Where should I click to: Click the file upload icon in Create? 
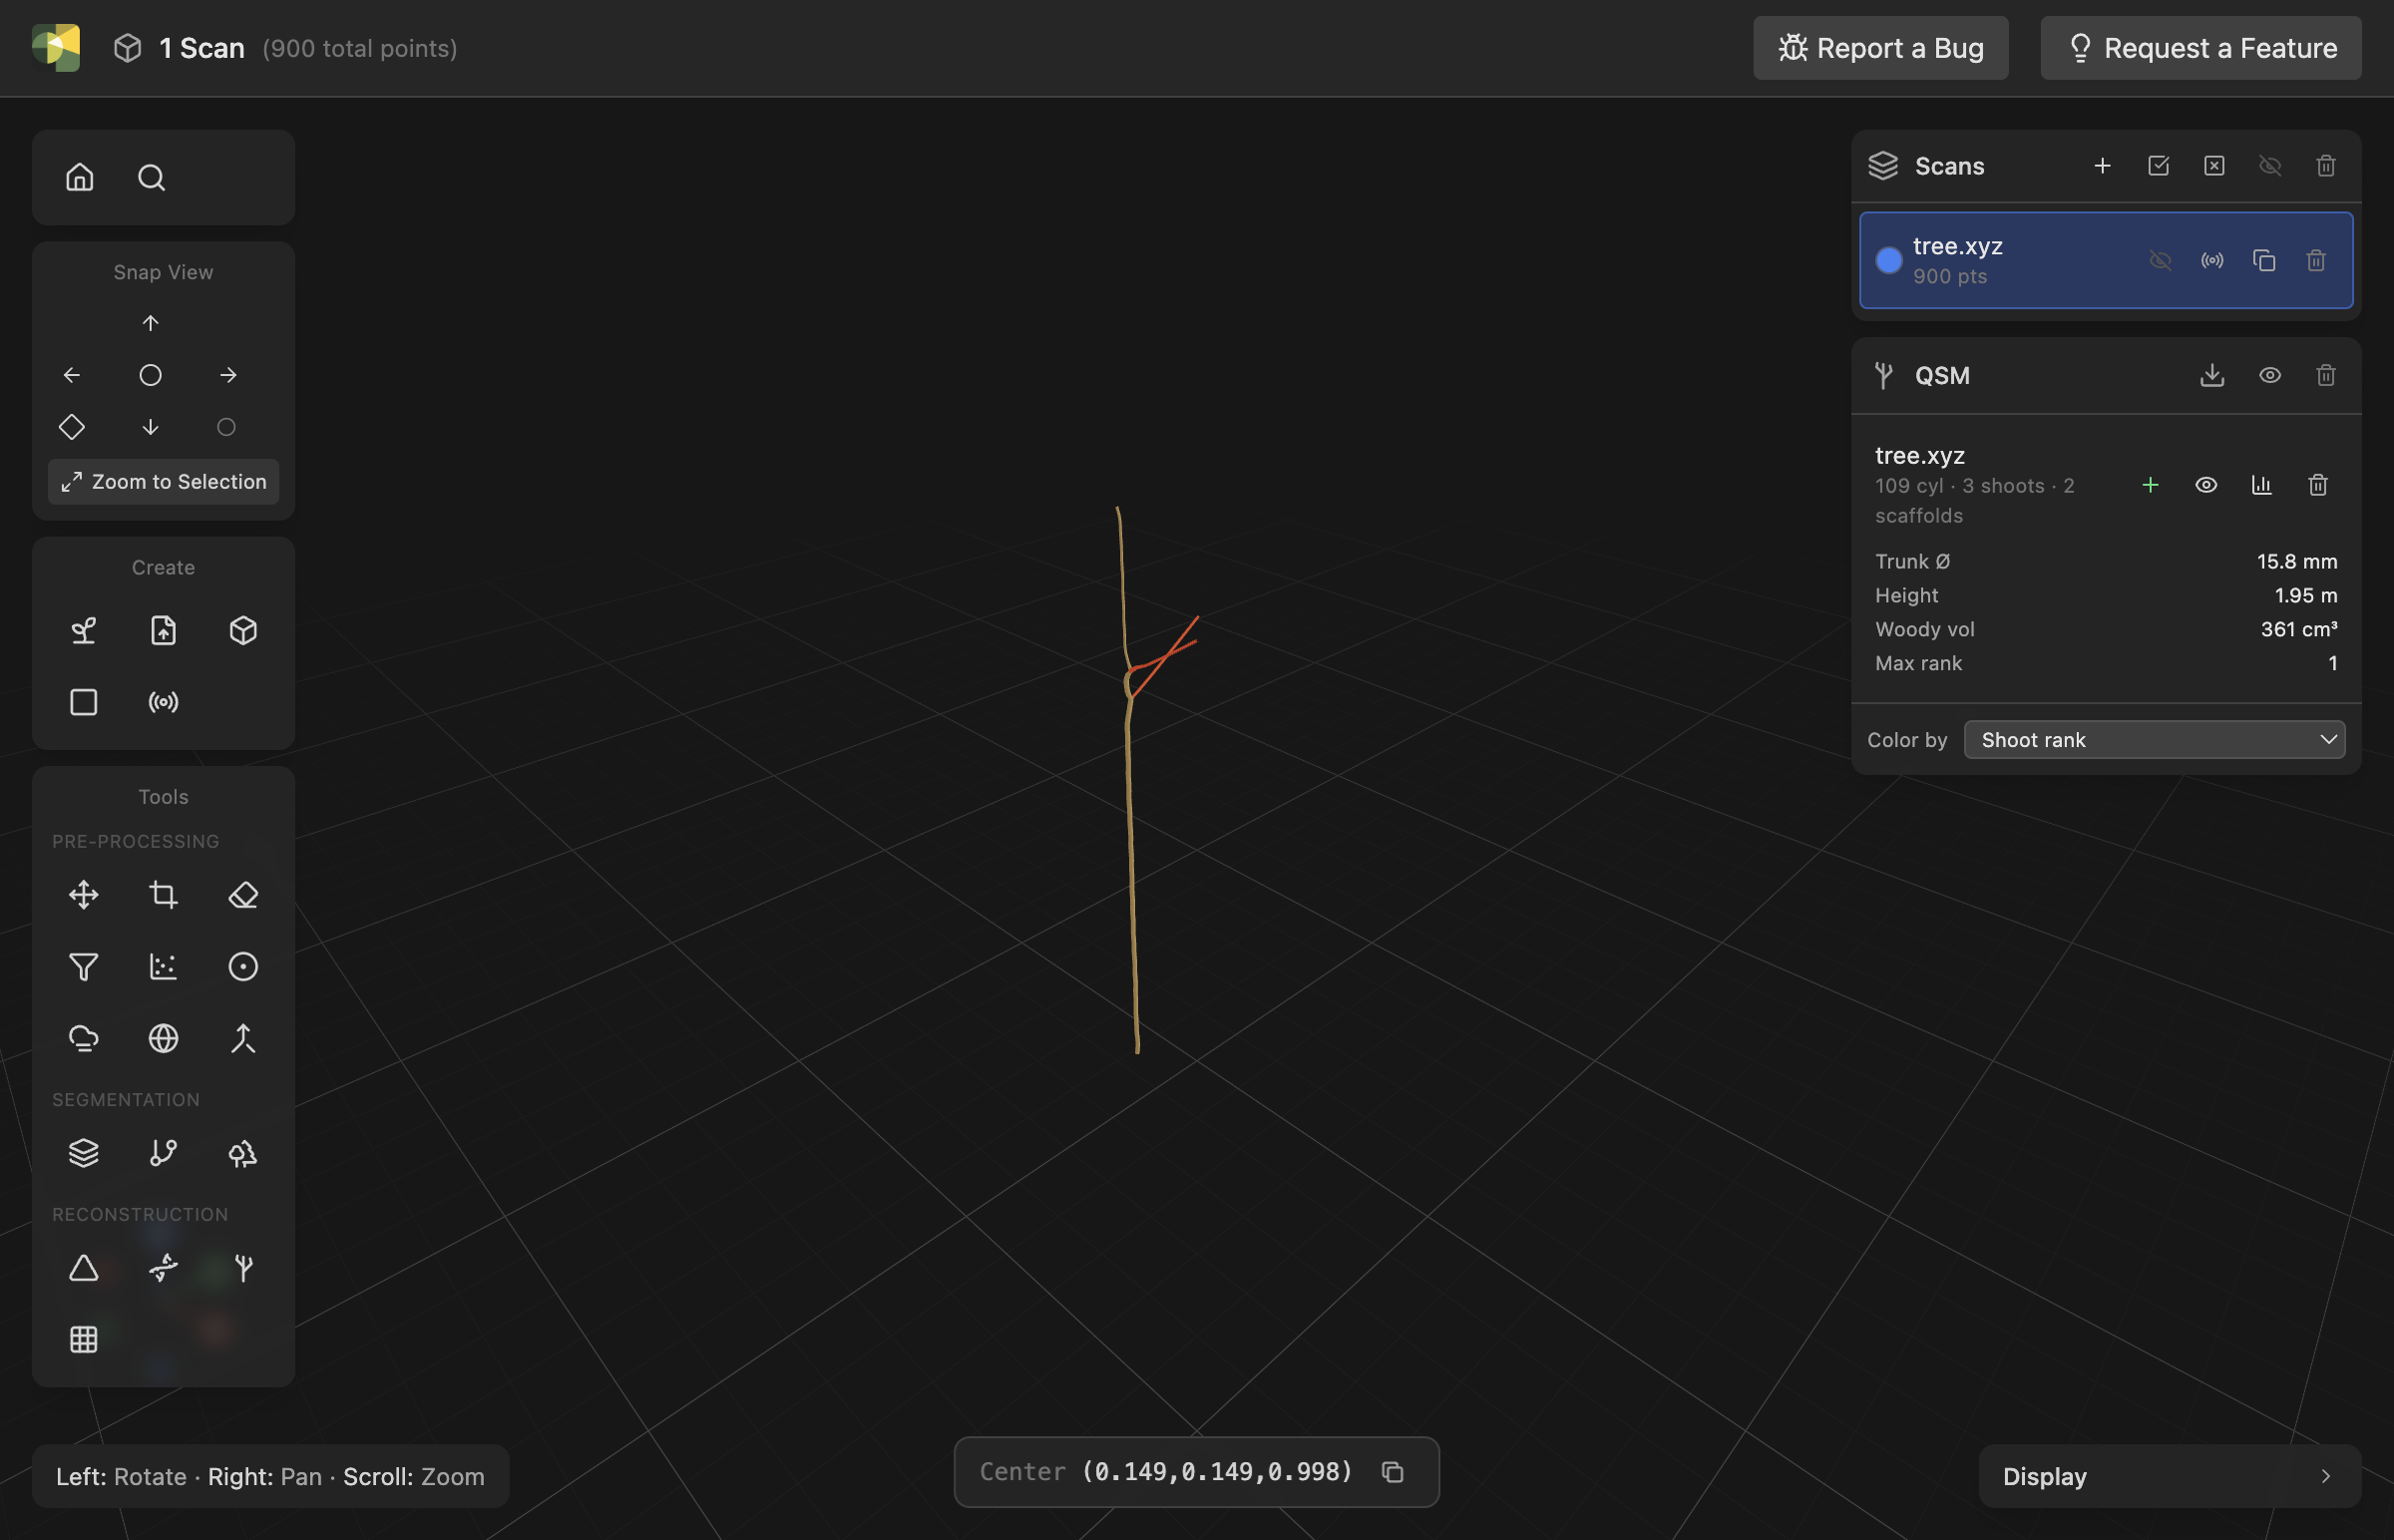tap(164, 631)
